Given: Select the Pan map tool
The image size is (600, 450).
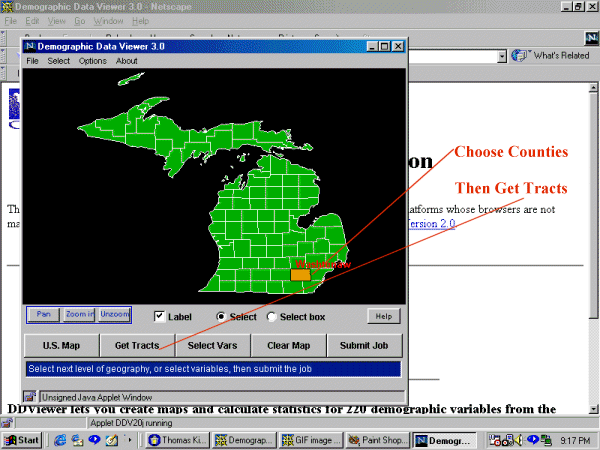Looking at the screenshot, I should [43, 315].
